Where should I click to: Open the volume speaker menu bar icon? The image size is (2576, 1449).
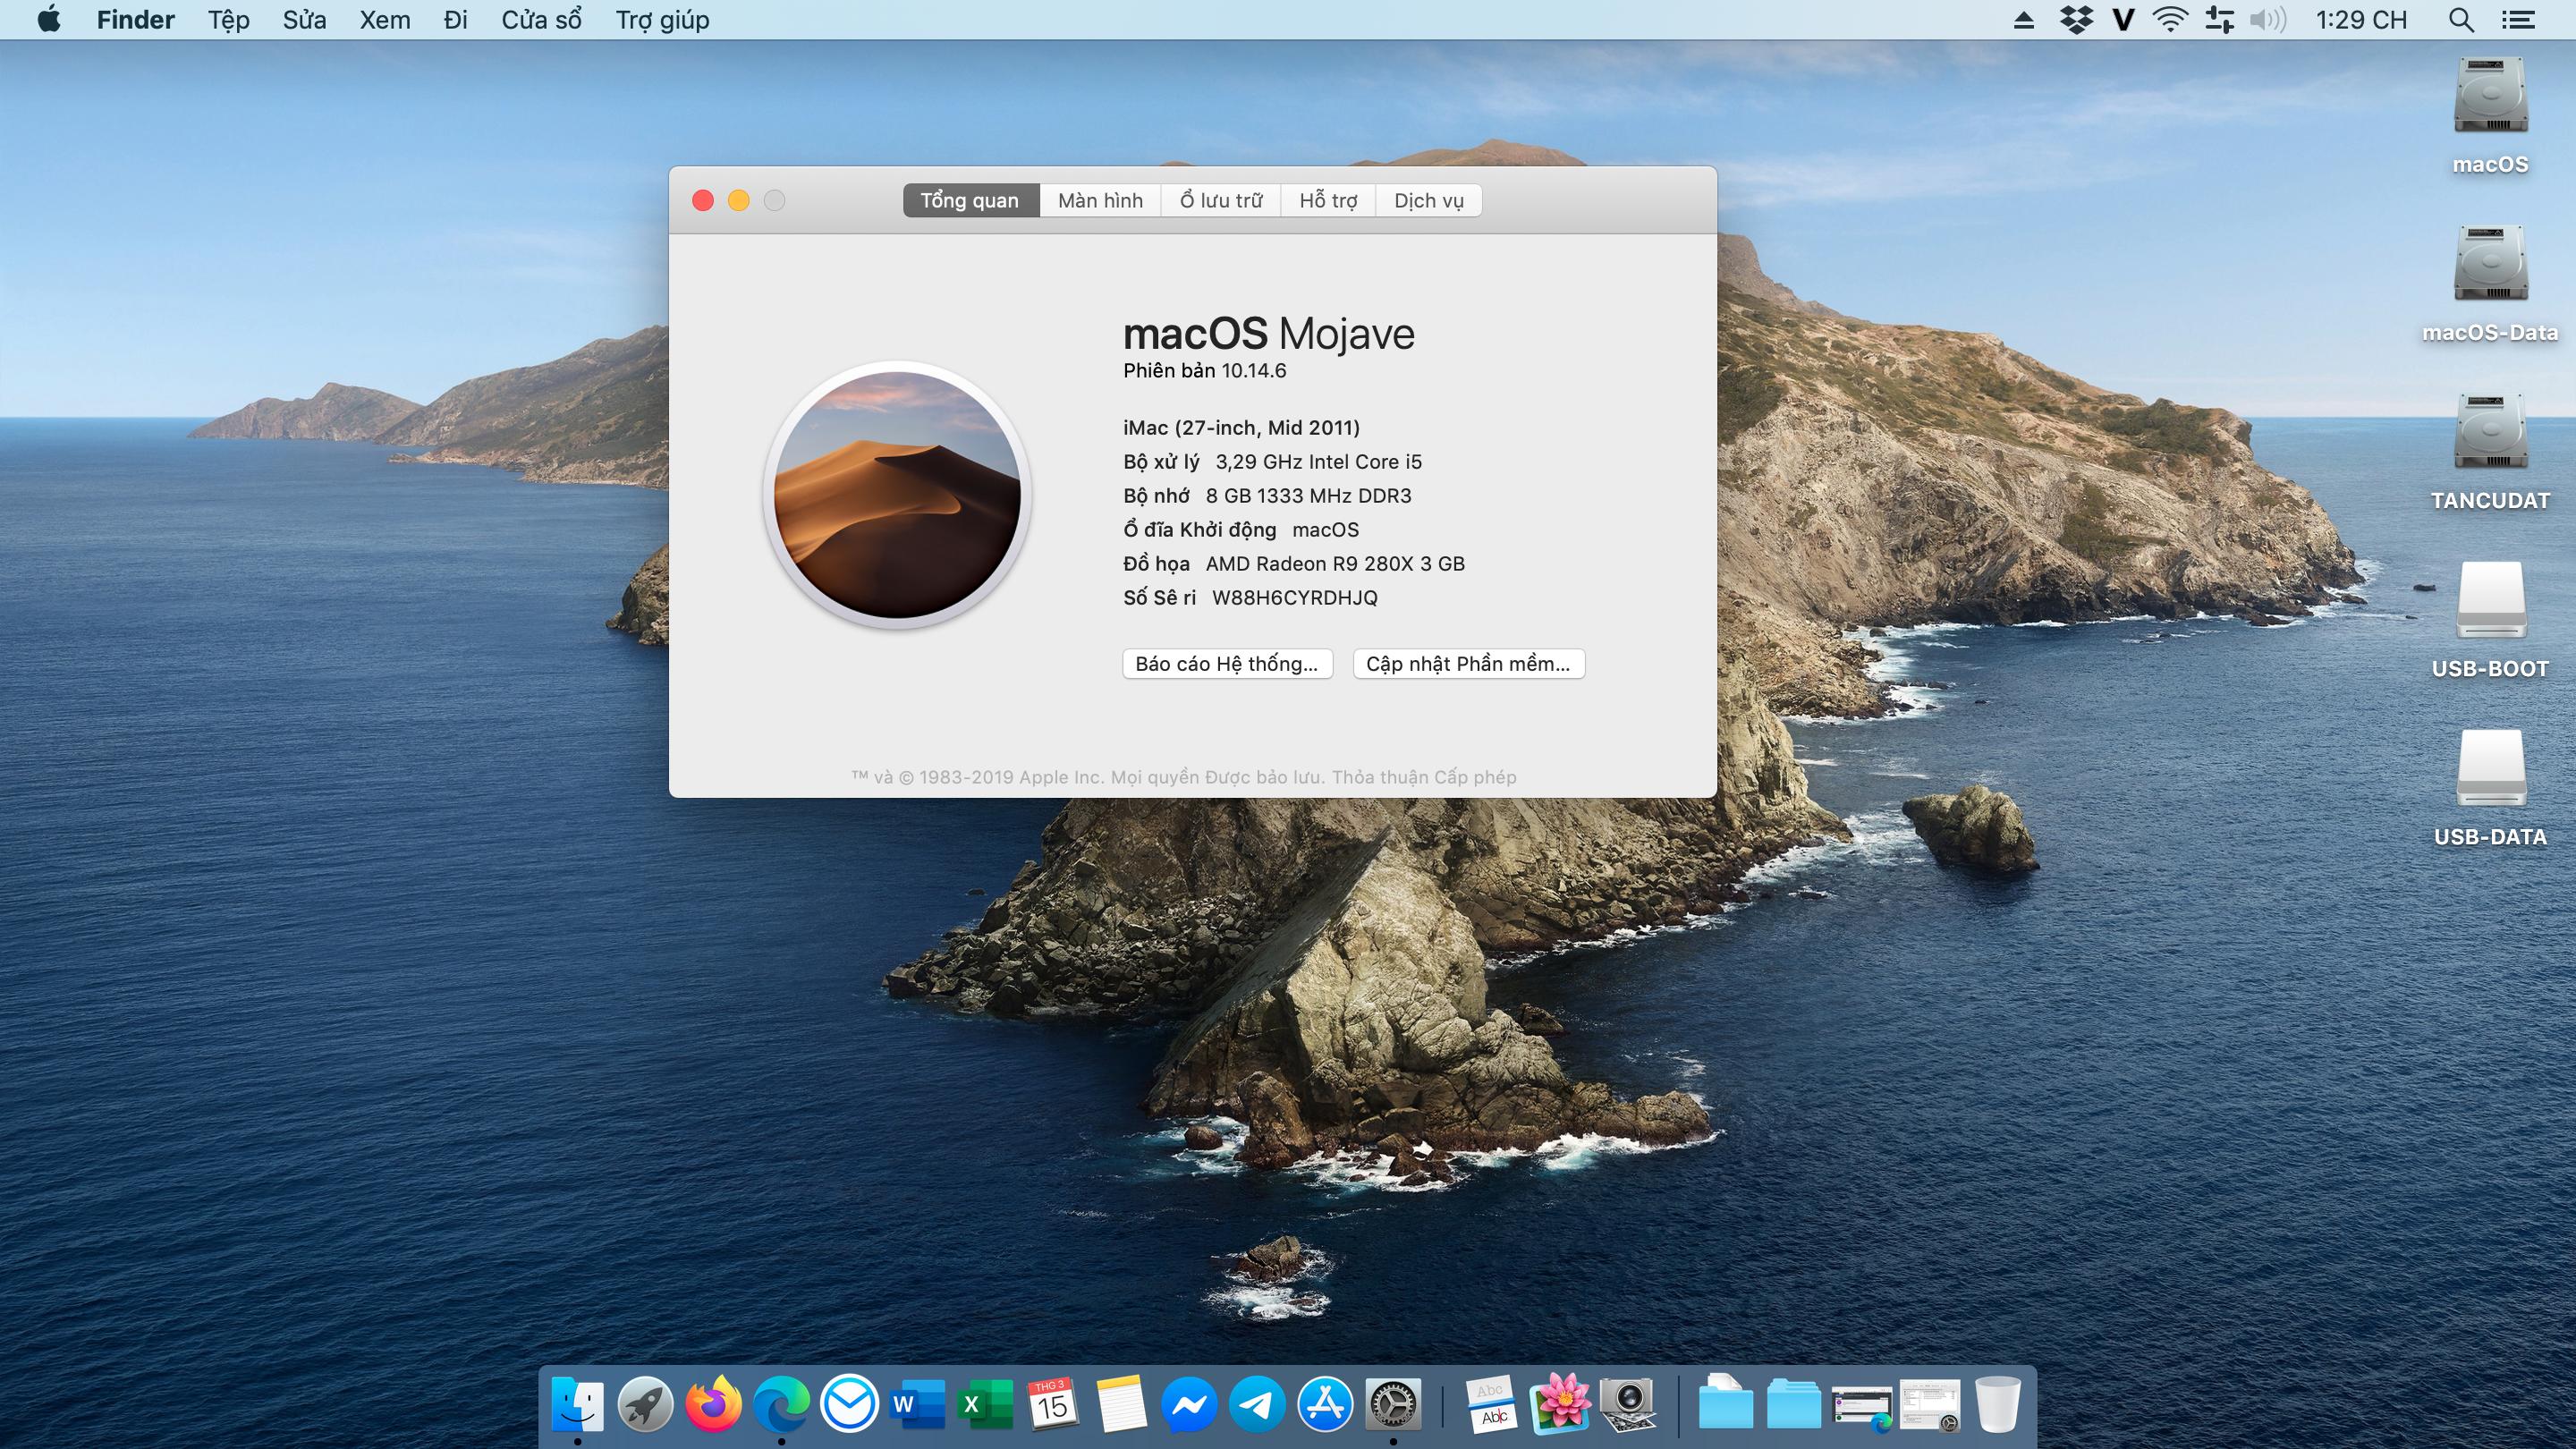click(2267, 20)
